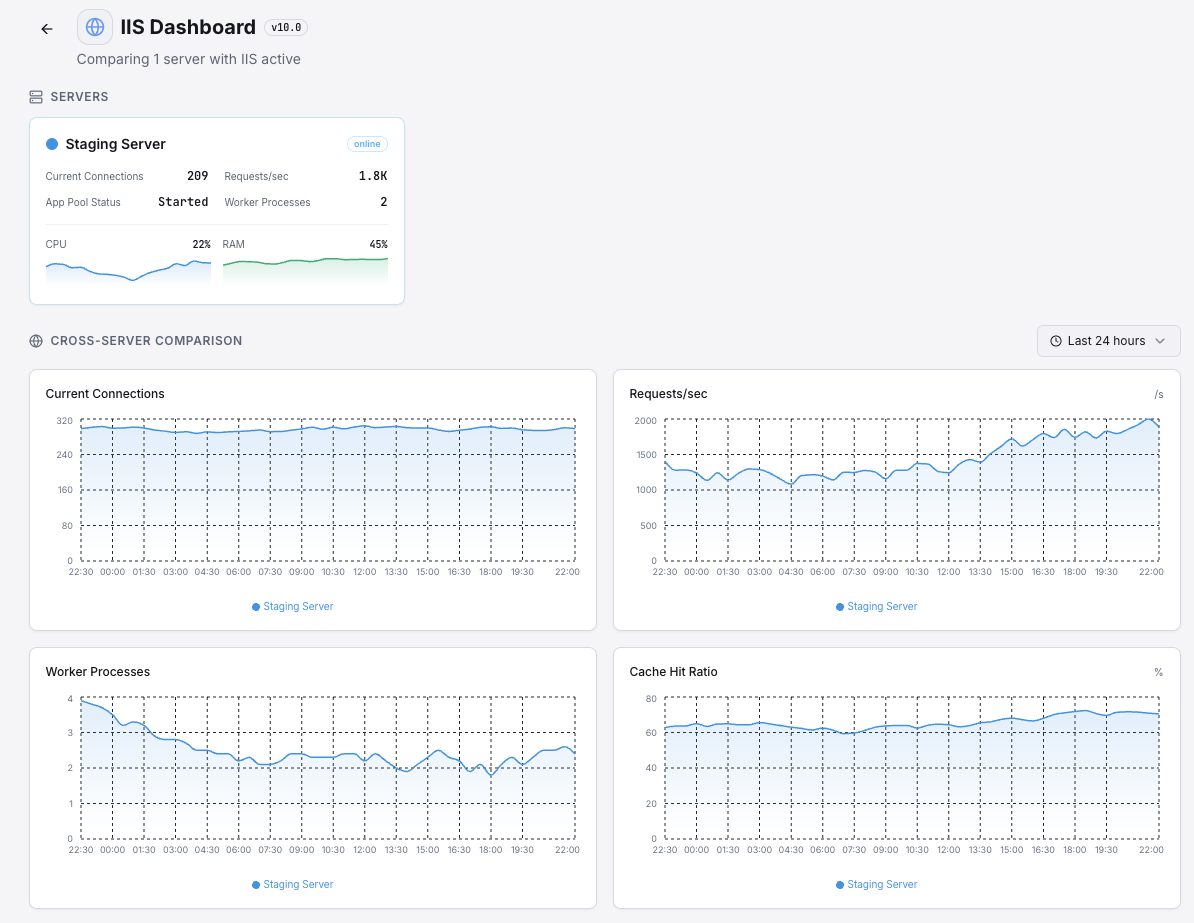
Task: Click the v10.0 version badge
Action: pyautogui.click(x=286, y=27)
